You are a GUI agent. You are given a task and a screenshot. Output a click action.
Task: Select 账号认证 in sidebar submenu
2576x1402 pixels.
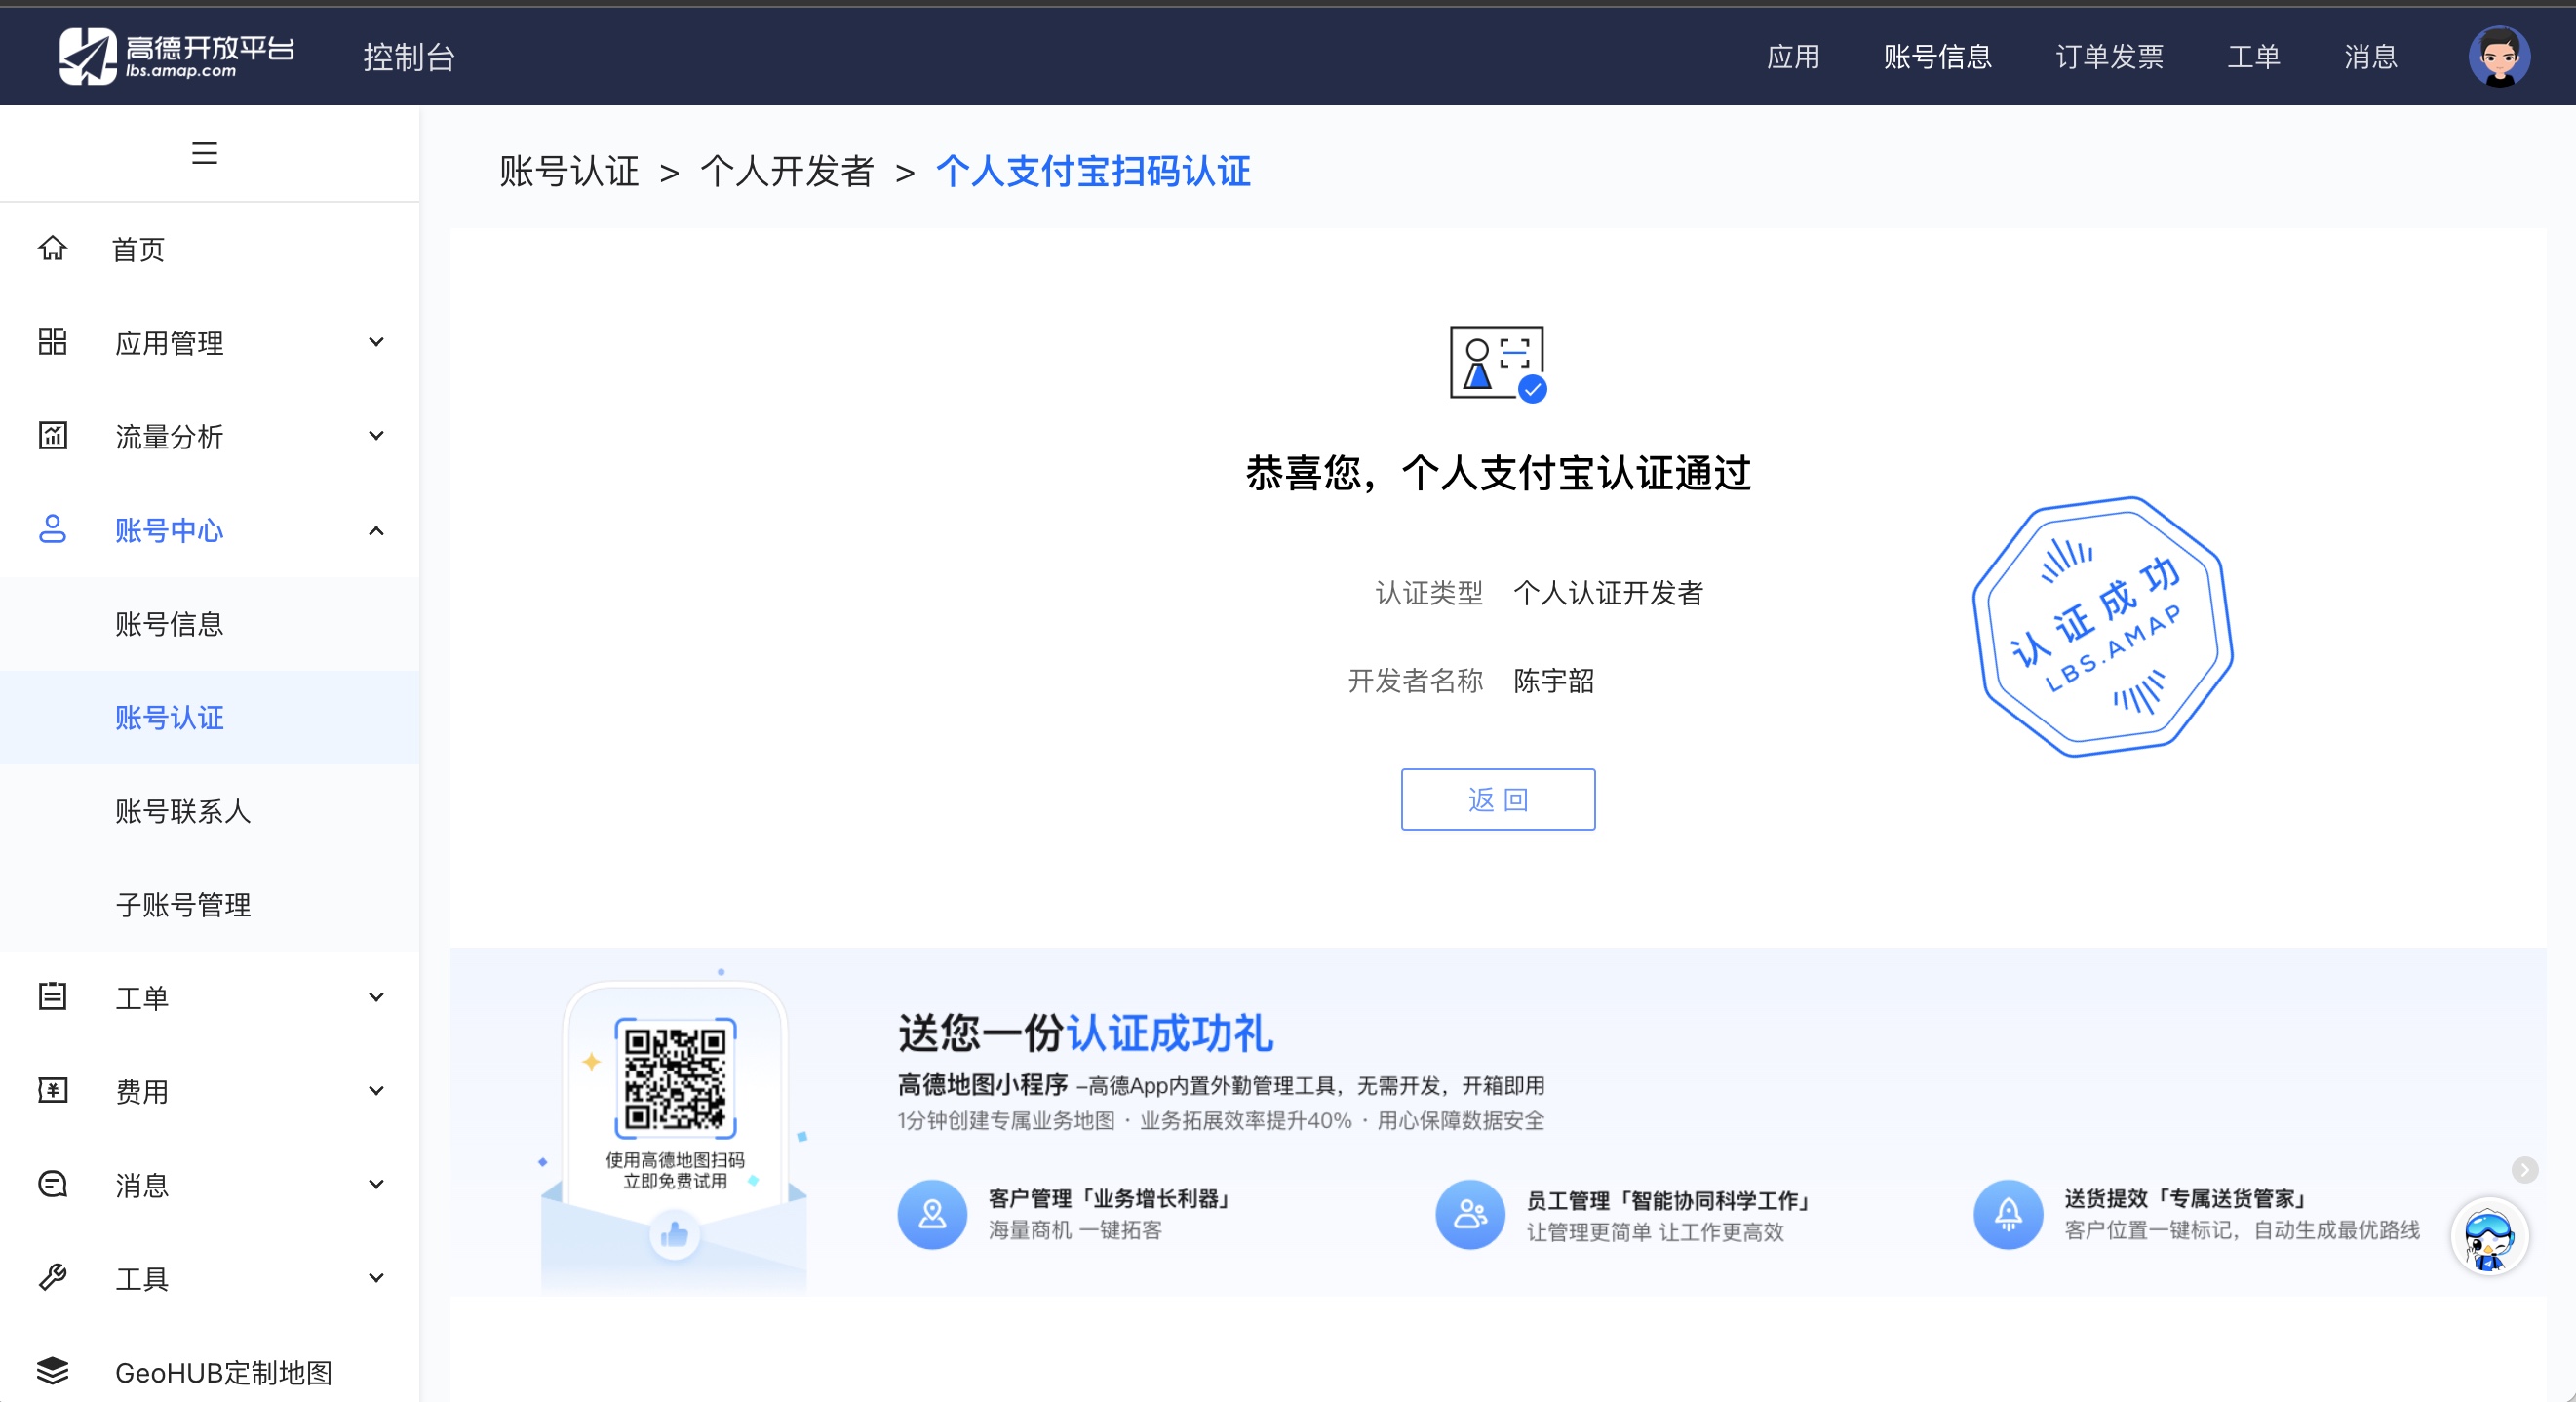click(209, 717)
